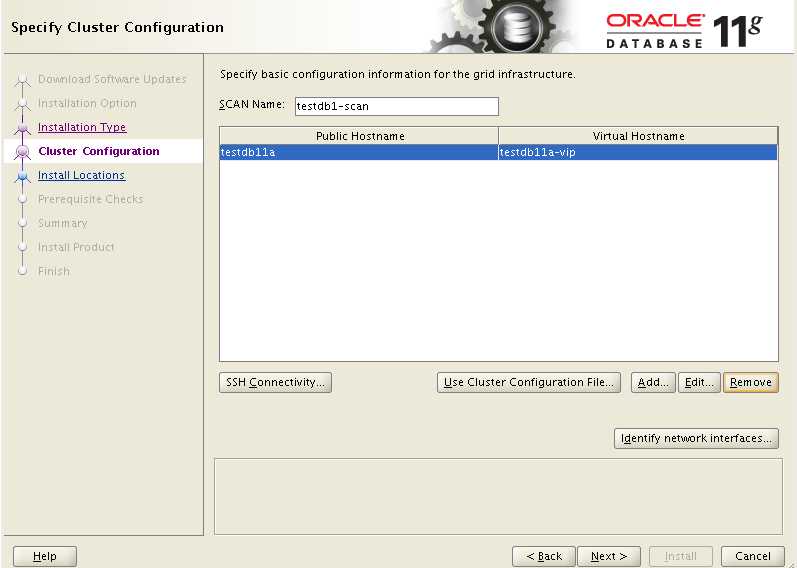Viewport: 797px width, 568px height.
Task: Open Identify network interfaces dialog
Action: [x=696, y=438]
